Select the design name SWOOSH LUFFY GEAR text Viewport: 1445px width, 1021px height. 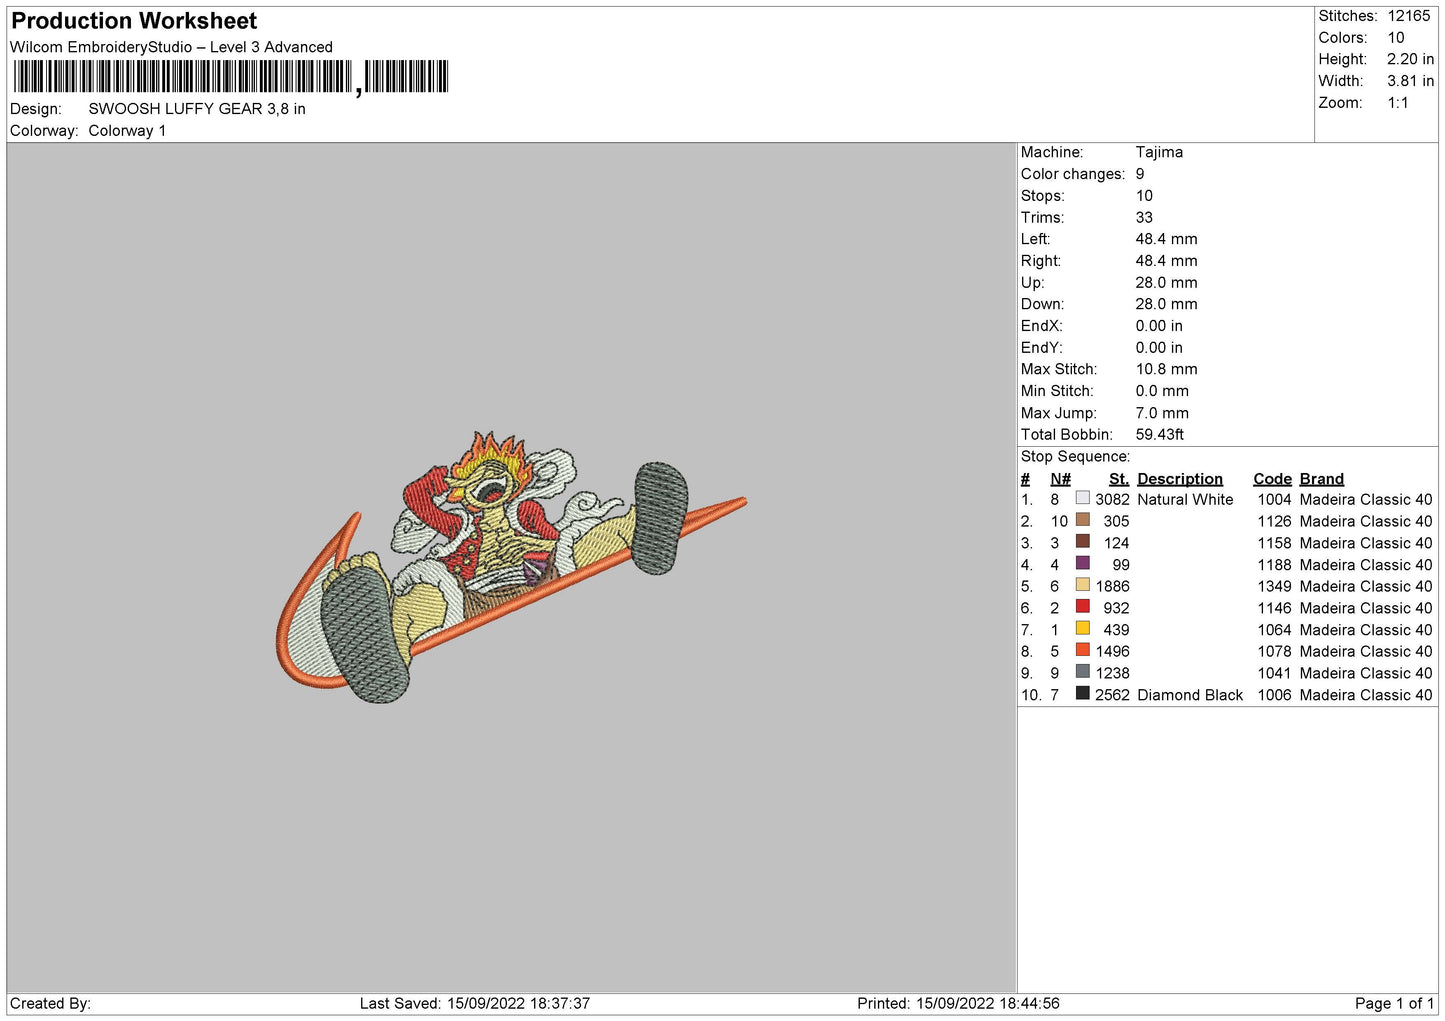[197, 109]
